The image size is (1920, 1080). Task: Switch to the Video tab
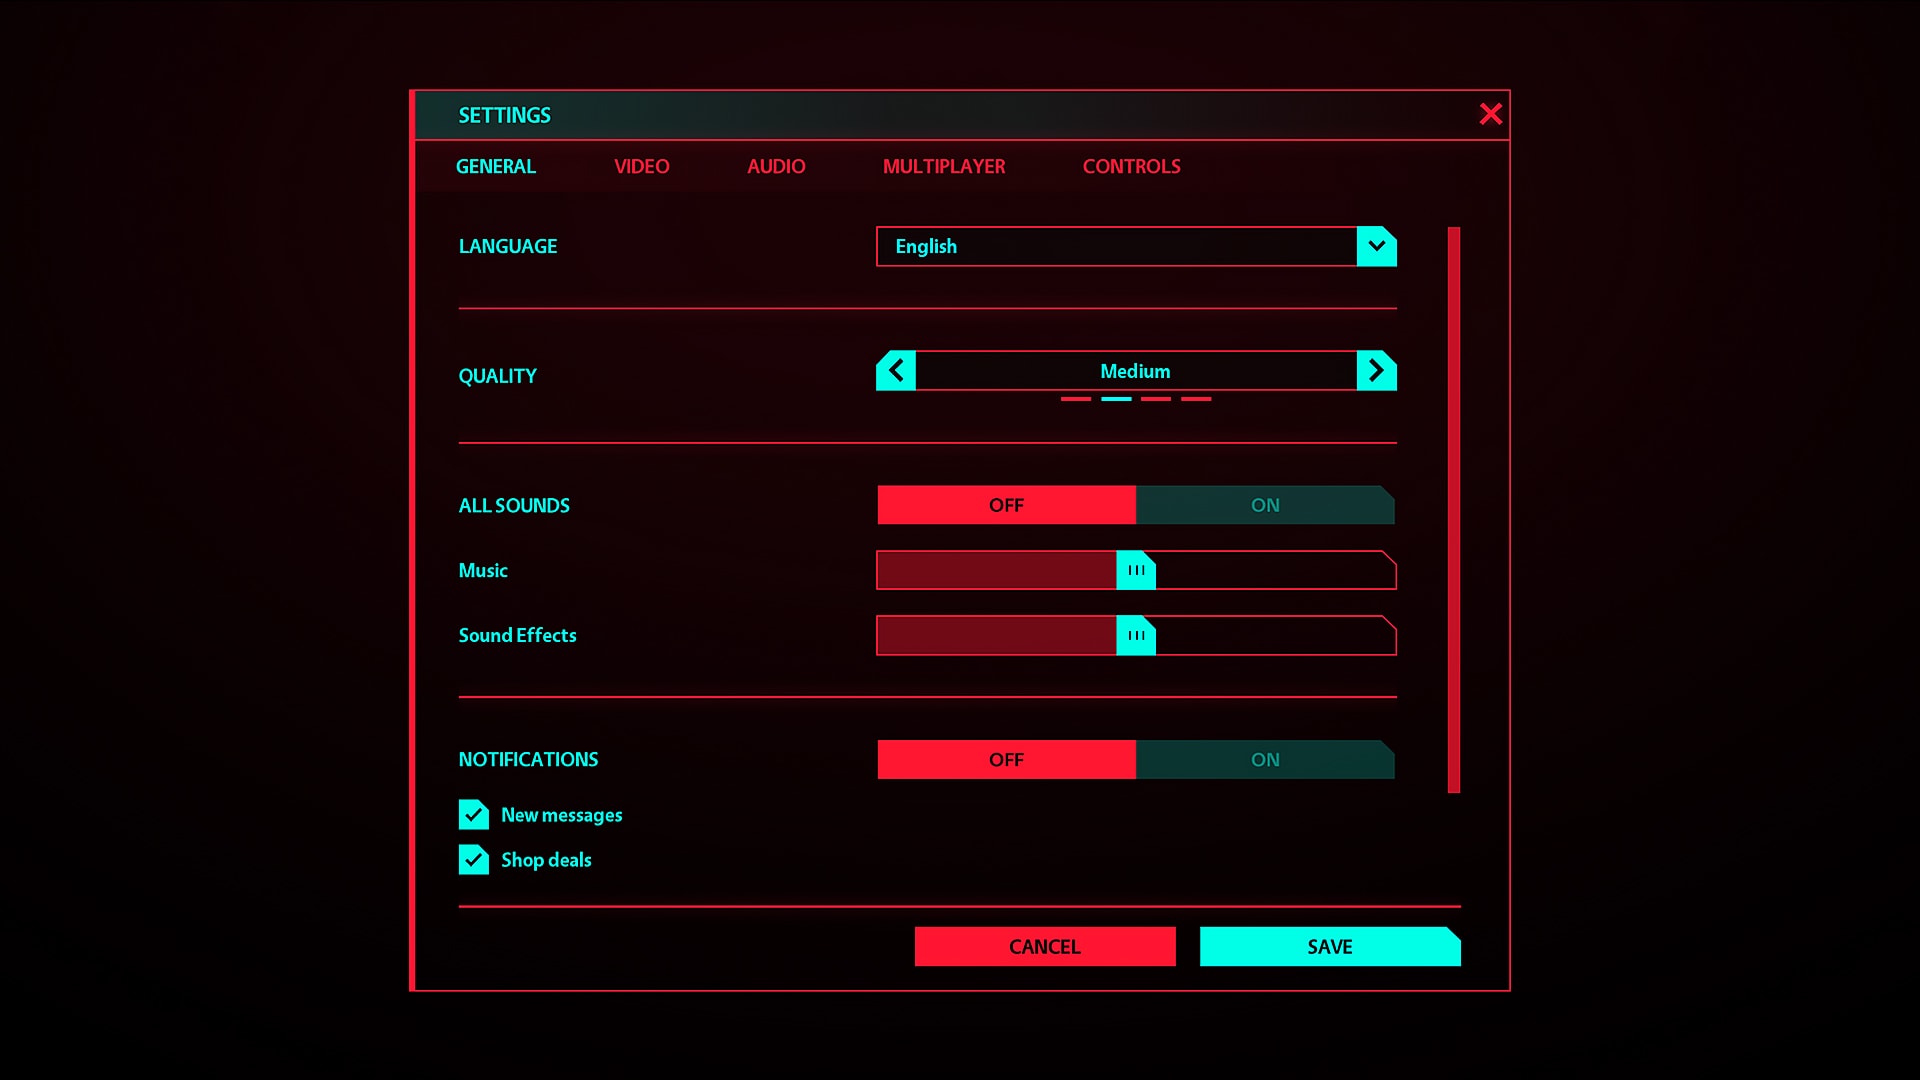pyautogui.click(x=641, y=166)
